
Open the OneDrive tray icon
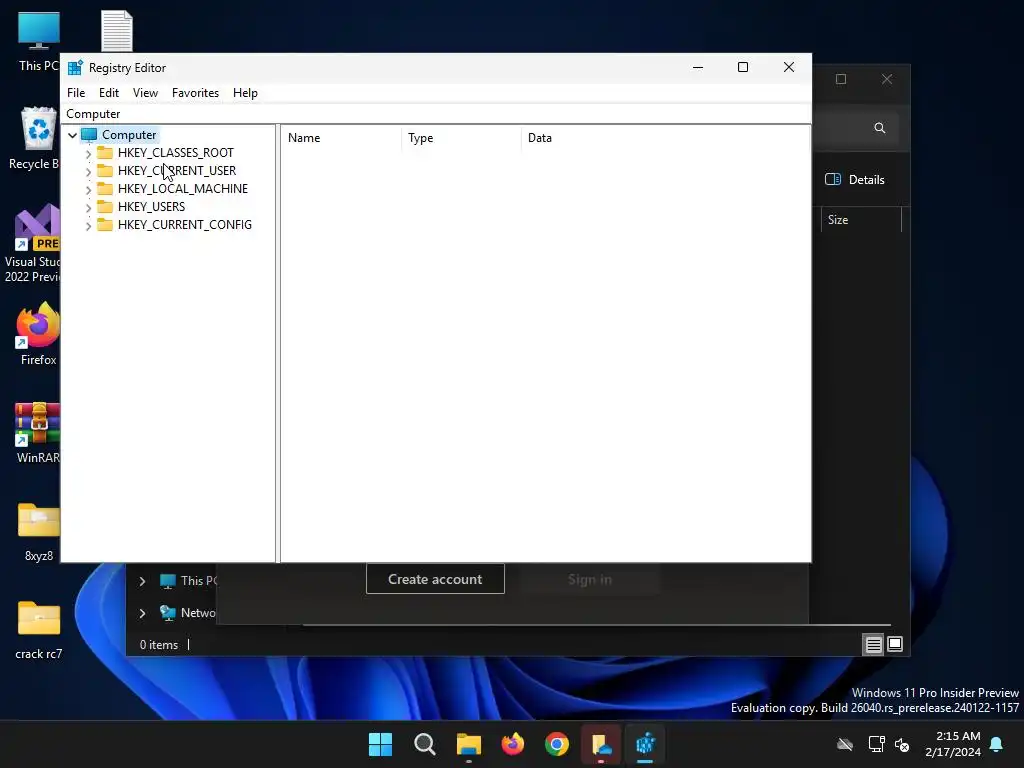coord(845,744)
